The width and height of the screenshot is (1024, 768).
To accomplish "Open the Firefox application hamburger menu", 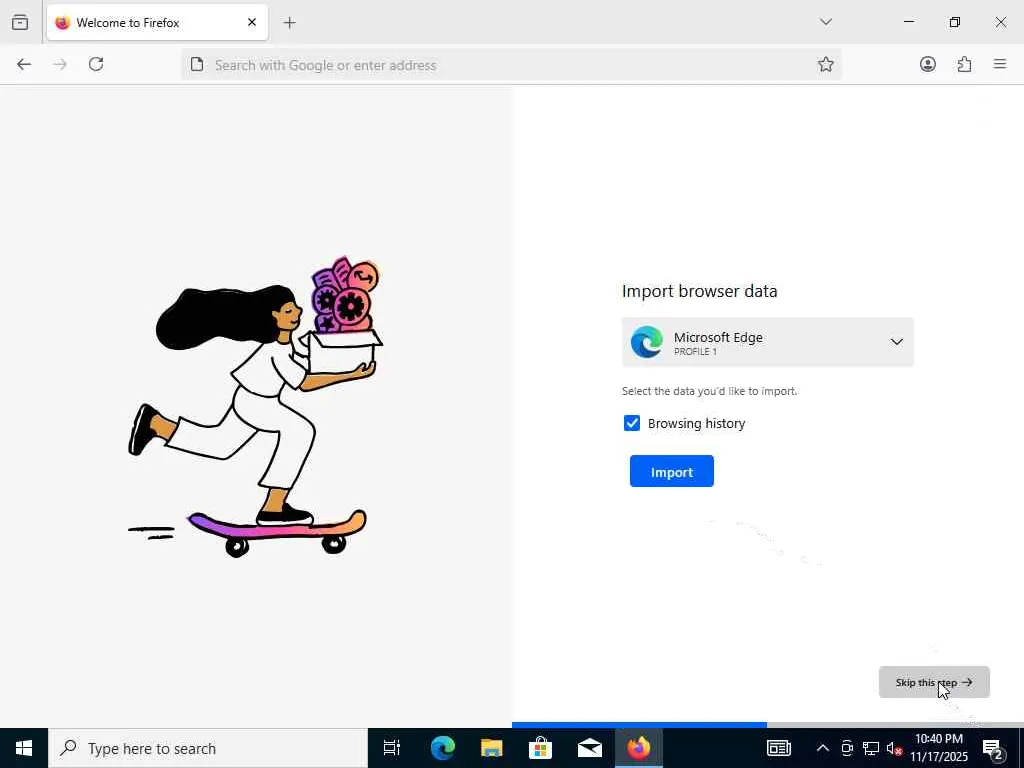I will (1000, 64).
